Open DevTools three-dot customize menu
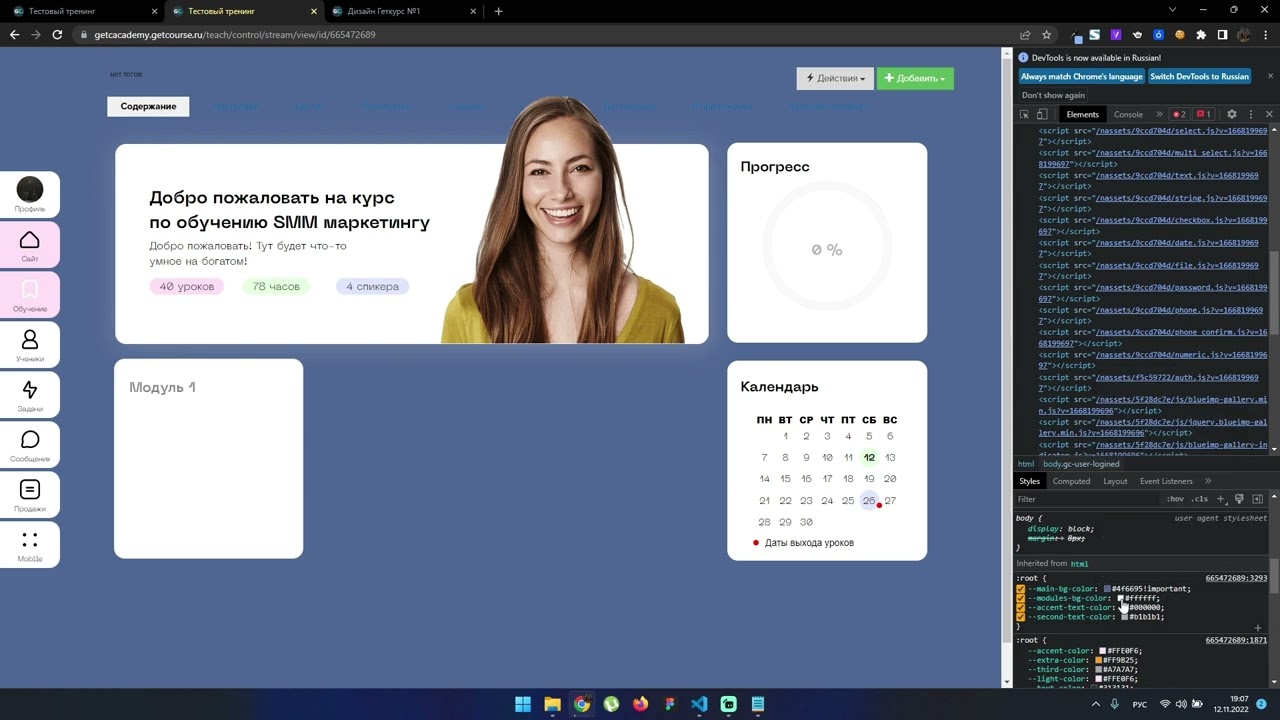The width and height of the screenshot is (1280, 720). point(1250,114)
